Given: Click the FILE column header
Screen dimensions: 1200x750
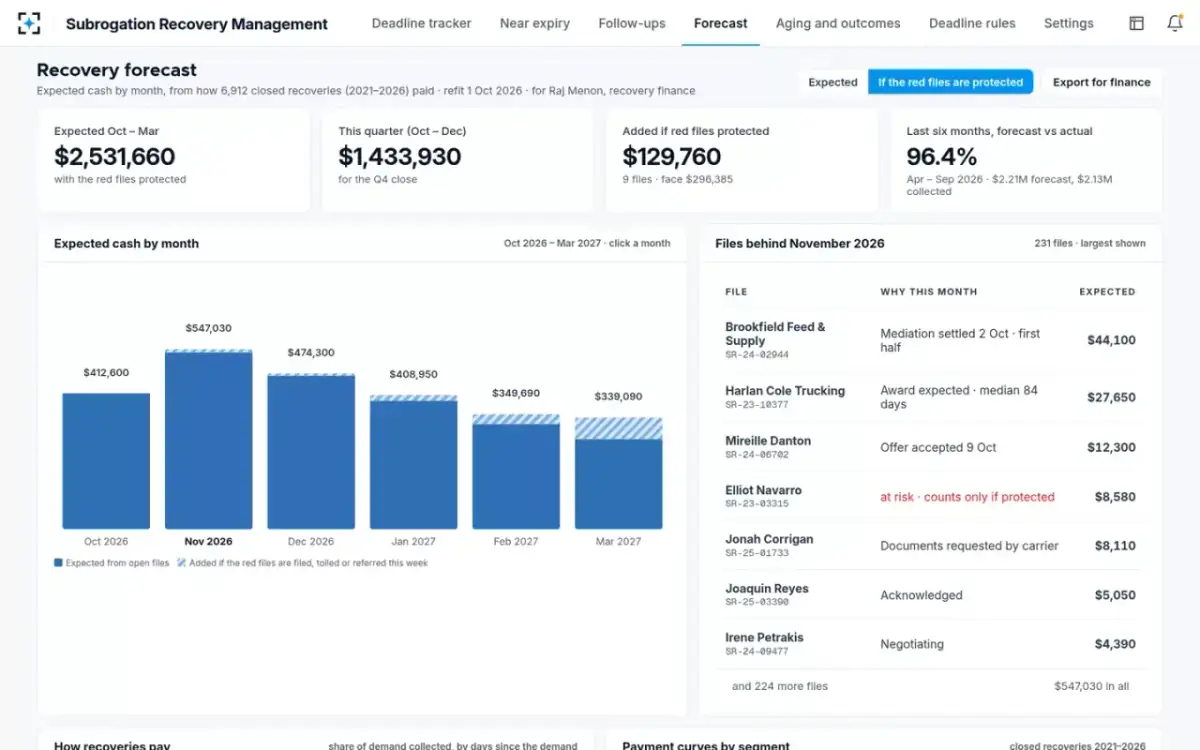Looking at the screenshot, I should (x=736, y=292).
